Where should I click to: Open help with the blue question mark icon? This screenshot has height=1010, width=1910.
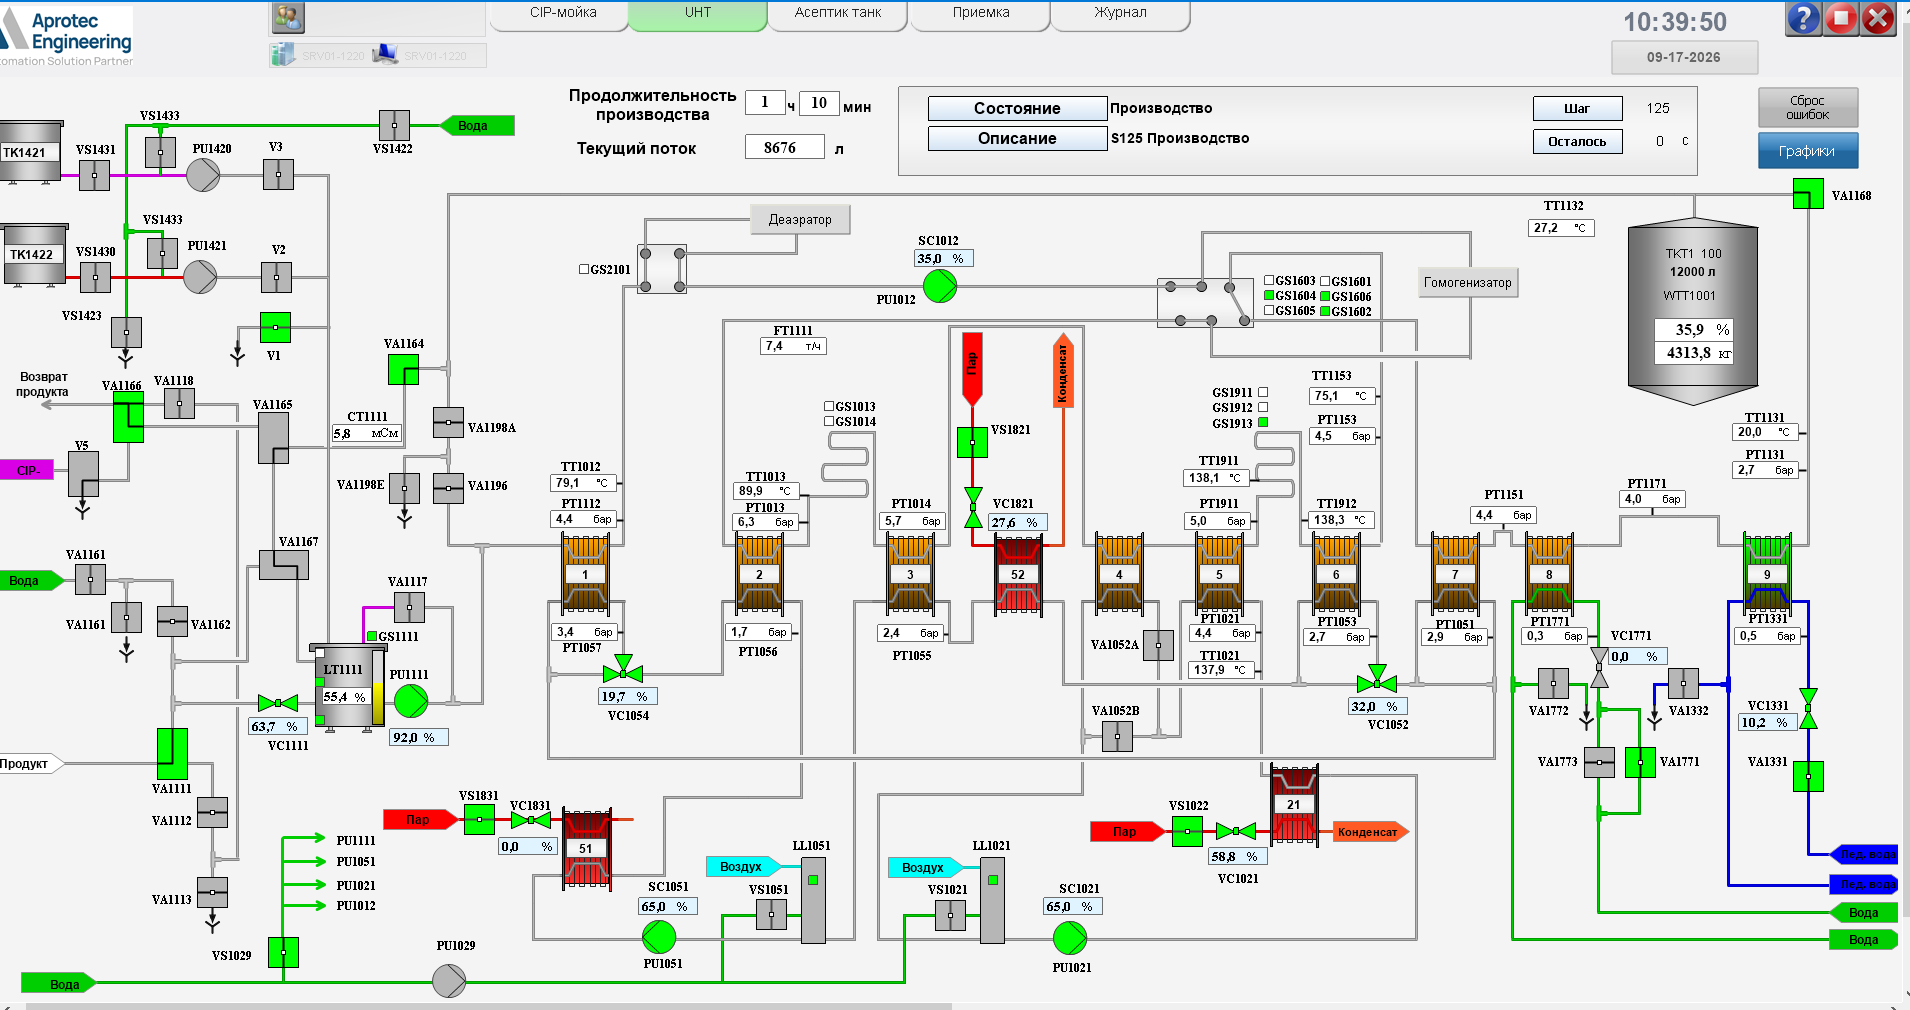click(x=1803, y=18)
